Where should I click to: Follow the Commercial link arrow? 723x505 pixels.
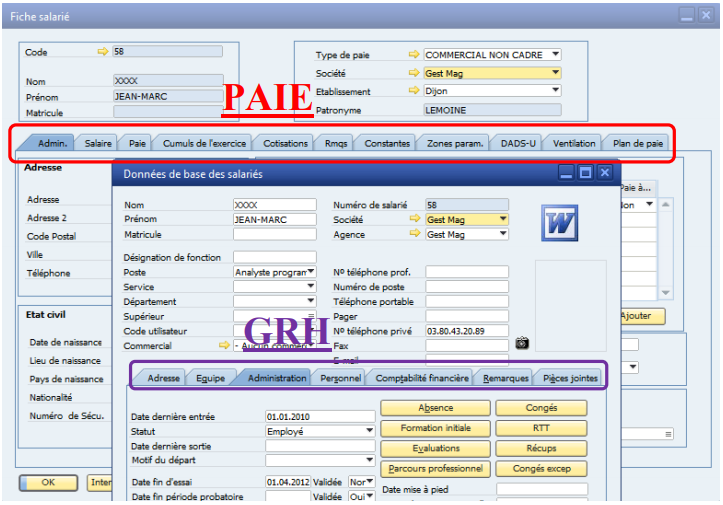coord(225,345)
